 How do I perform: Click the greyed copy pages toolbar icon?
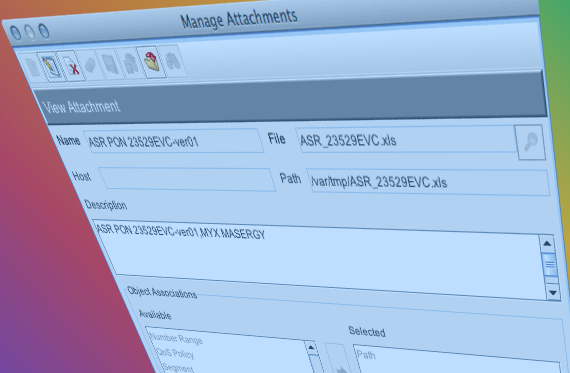pyautogui.click(x=111, y=64)
